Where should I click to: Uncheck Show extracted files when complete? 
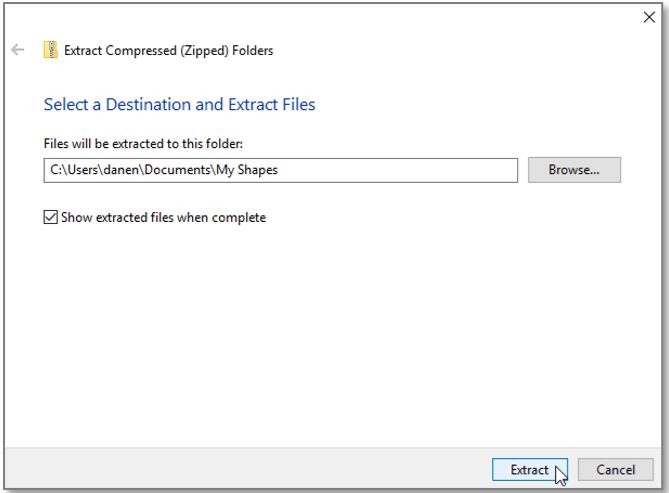coord(51,217)
